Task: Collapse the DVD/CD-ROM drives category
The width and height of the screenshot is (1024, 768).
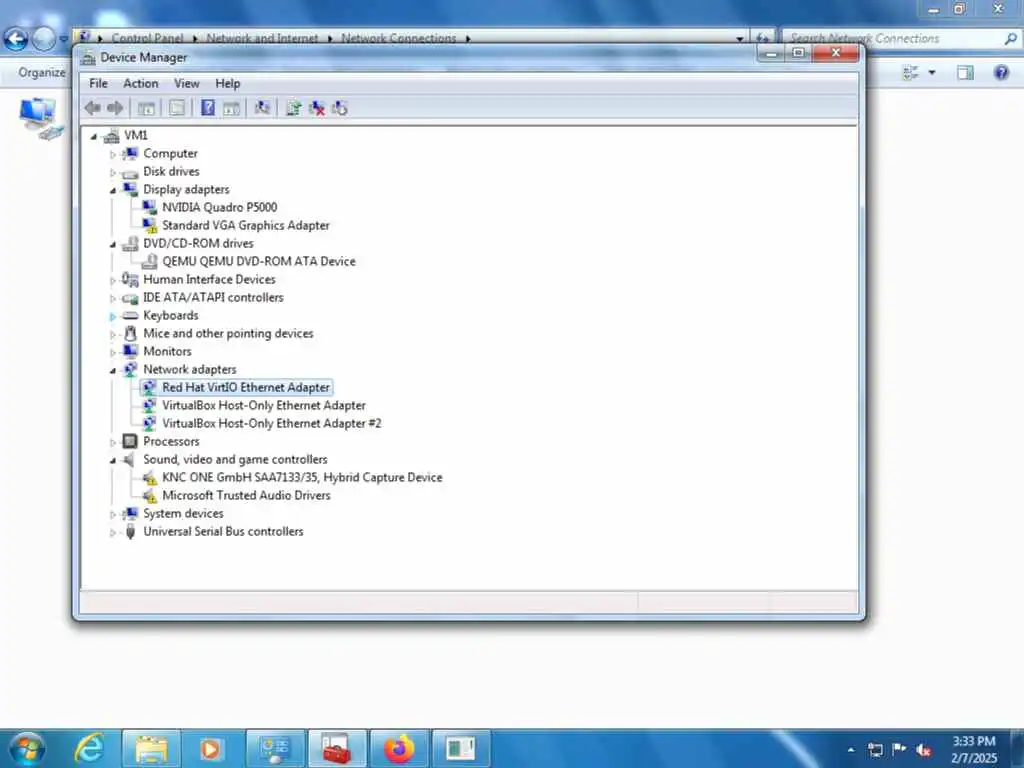Action: (112, 244)
